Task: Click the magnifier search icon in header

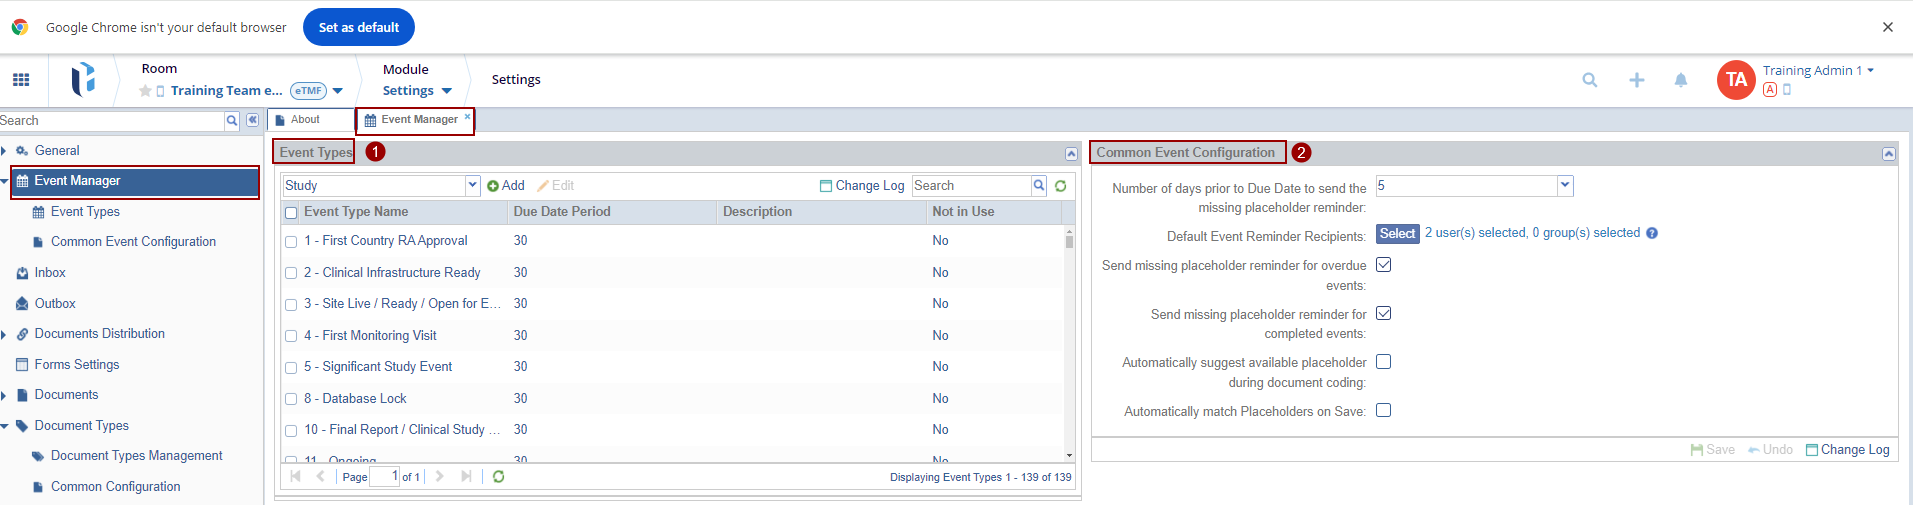Action: coord(1589,80)
